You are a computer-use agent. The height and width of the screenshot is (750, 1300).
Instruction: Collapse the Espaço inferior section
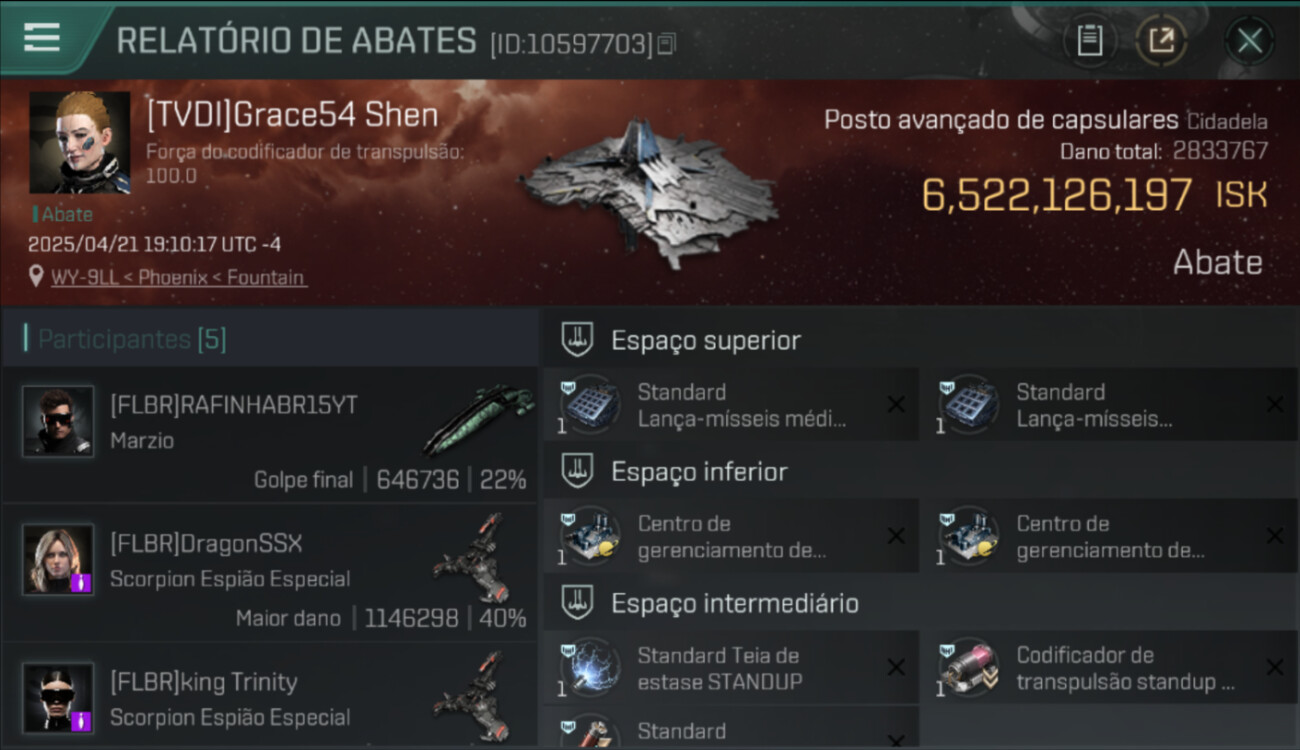pos(577,471)
